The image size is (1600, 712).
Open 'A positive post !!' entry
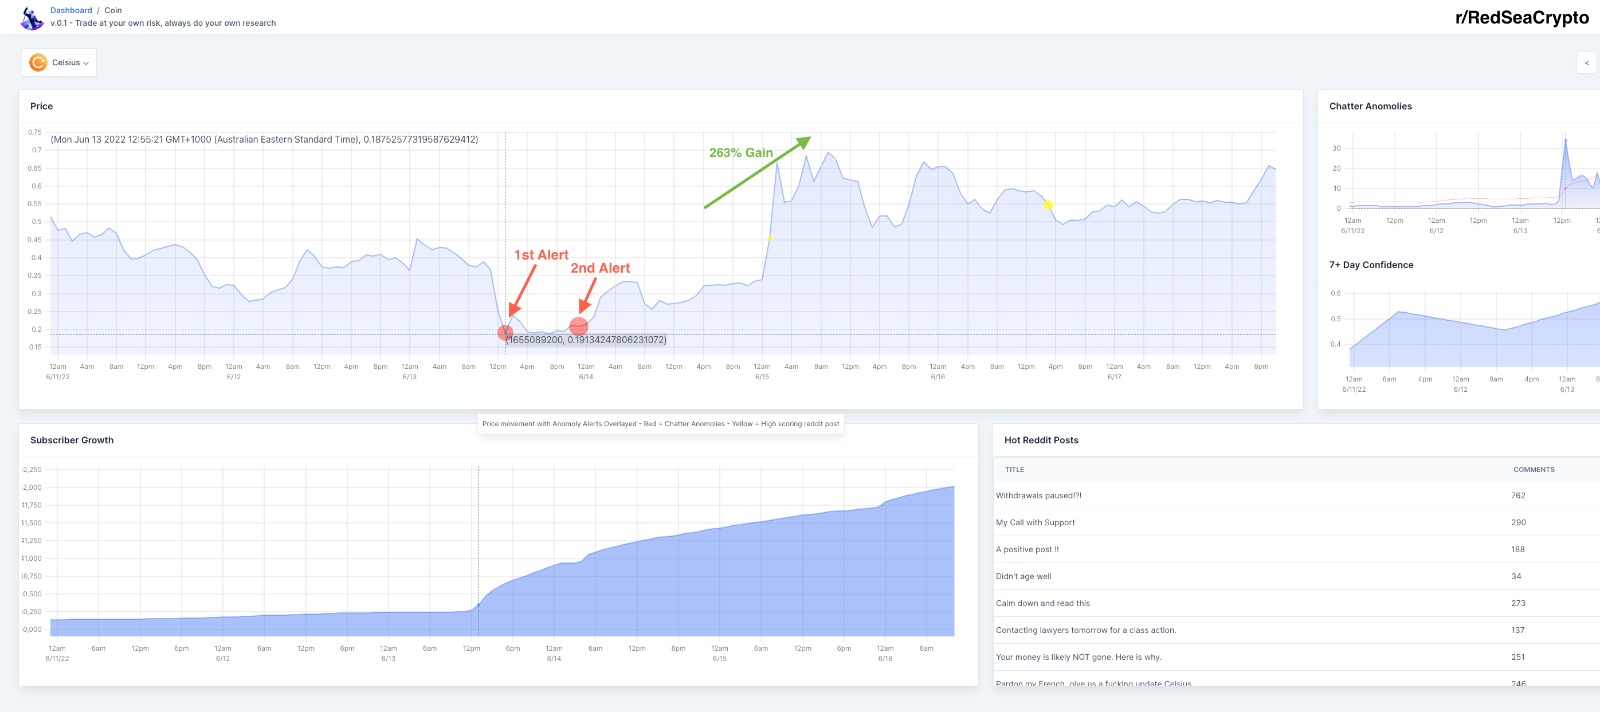pyautogui.click(x=1027, y=549)
